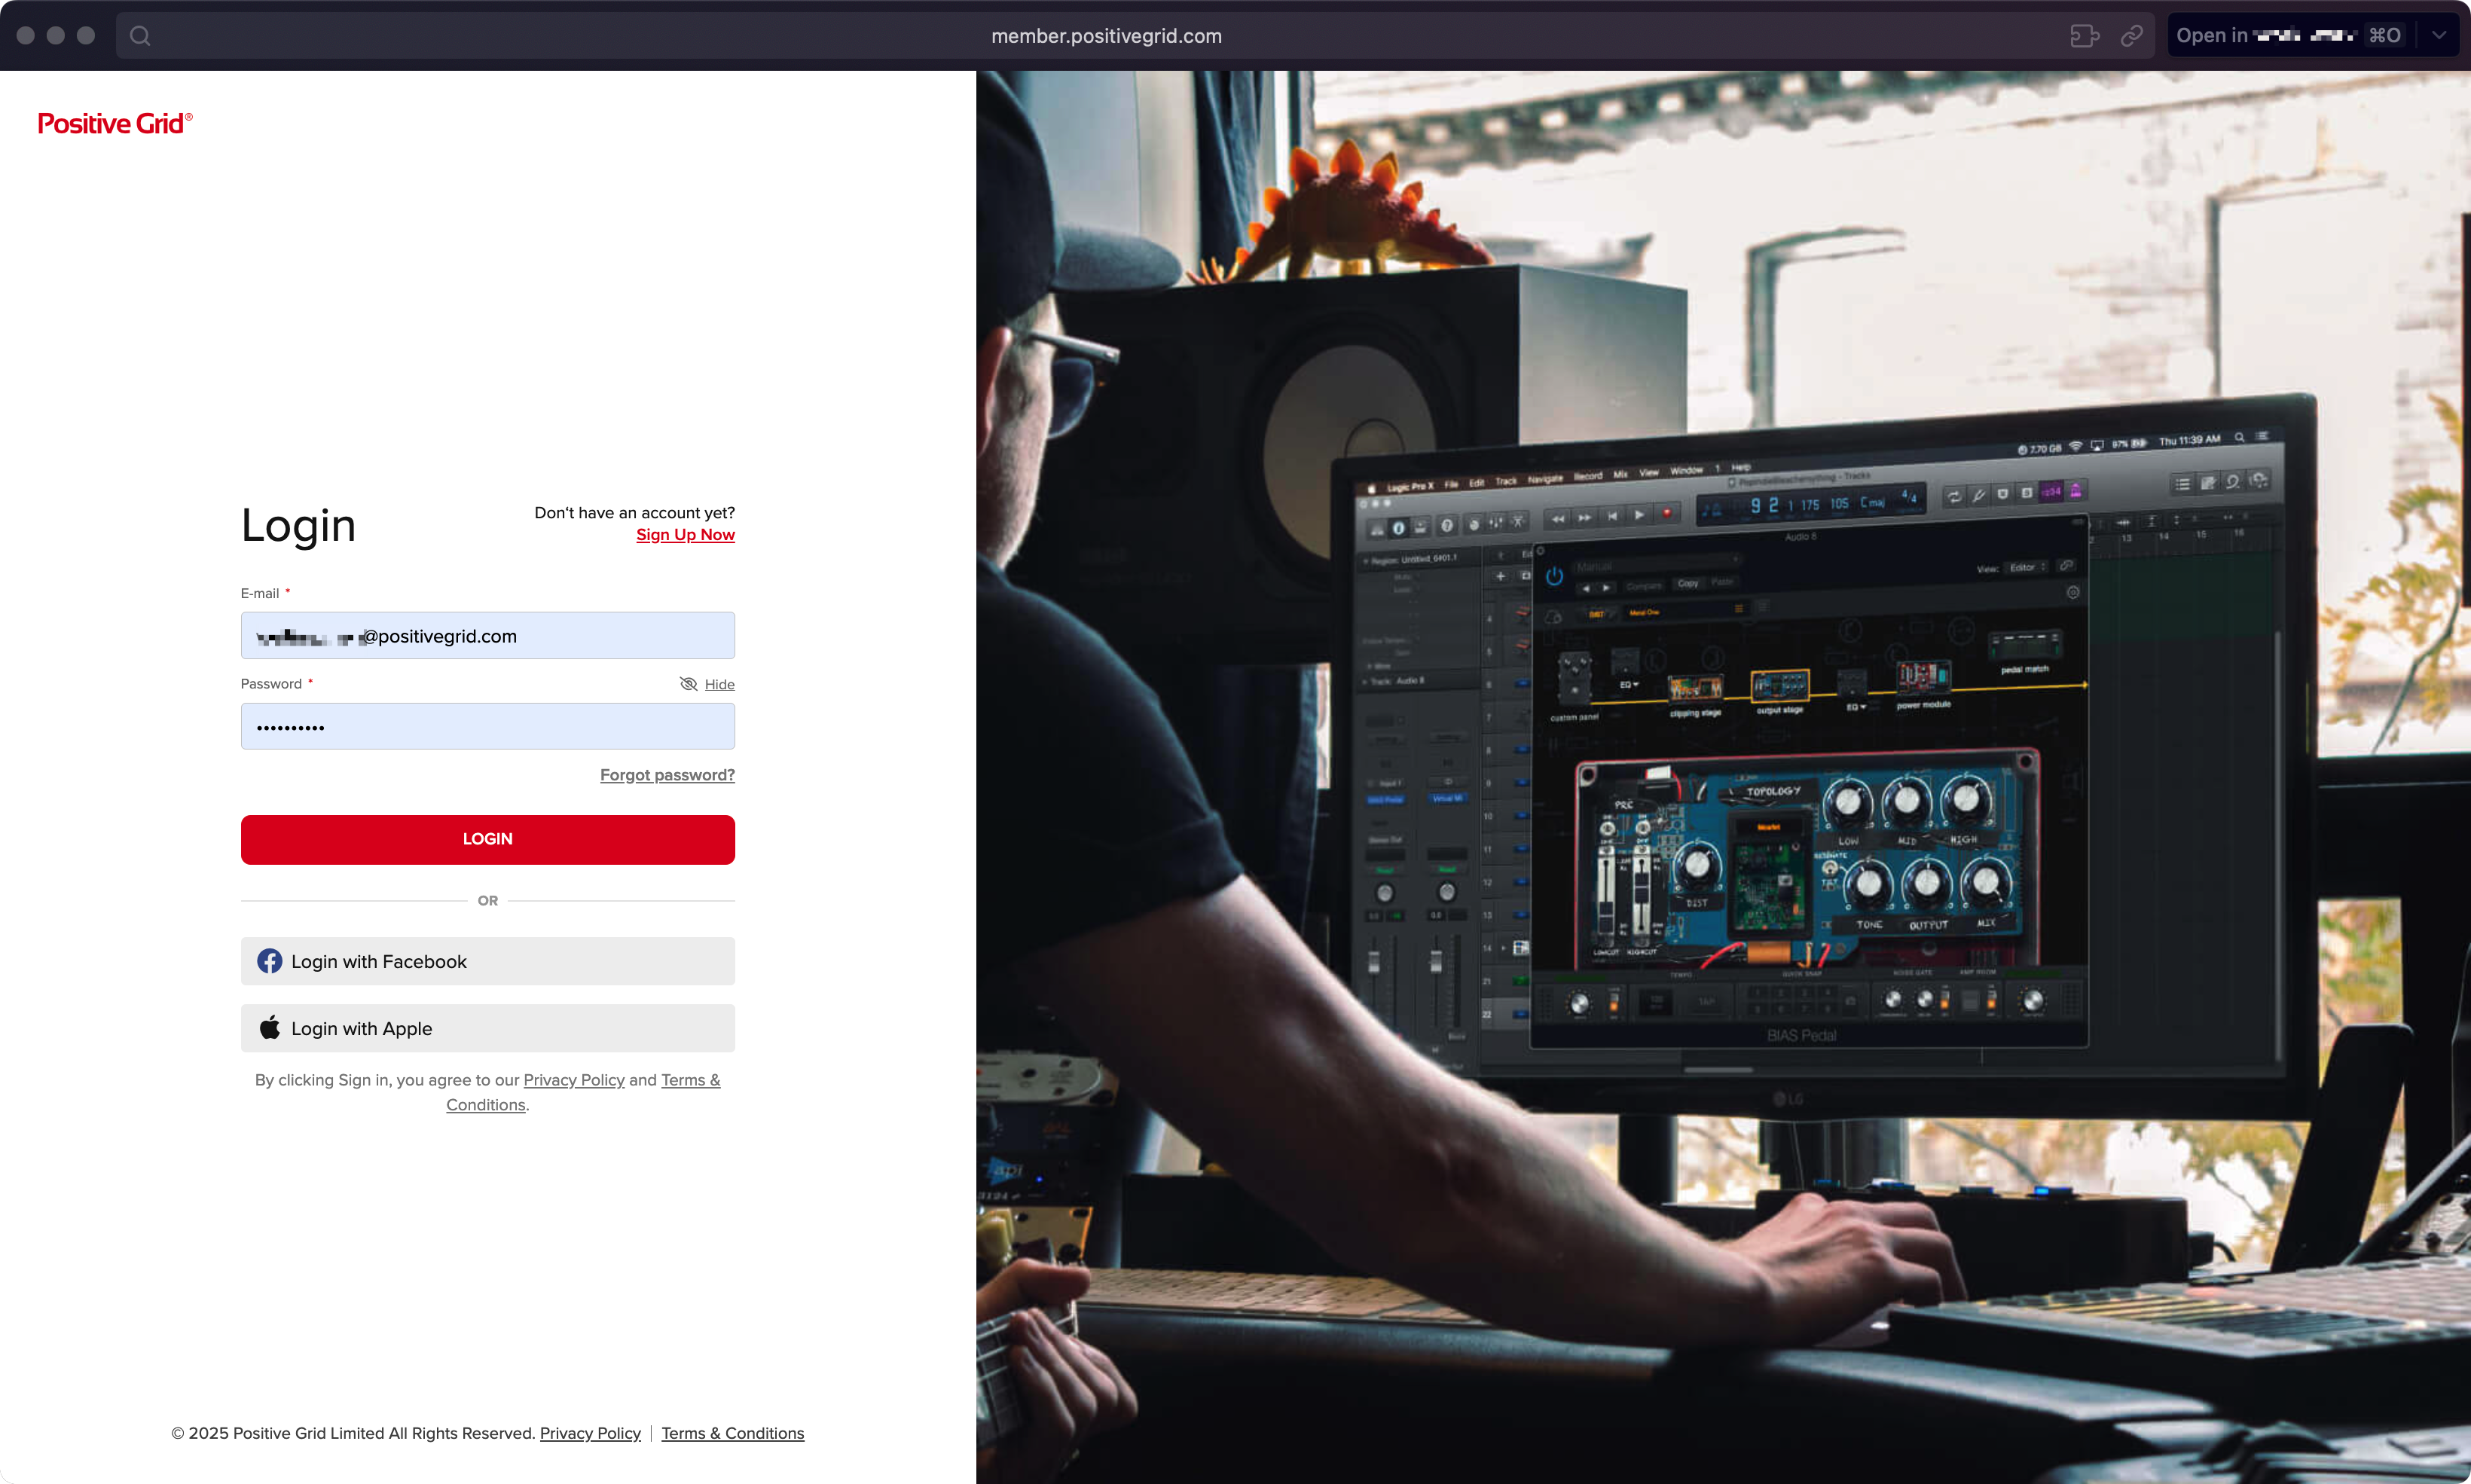Screen dimensions: 2471x1484
Task: Click the magnifier search icon in address bar
Action: 140,36
